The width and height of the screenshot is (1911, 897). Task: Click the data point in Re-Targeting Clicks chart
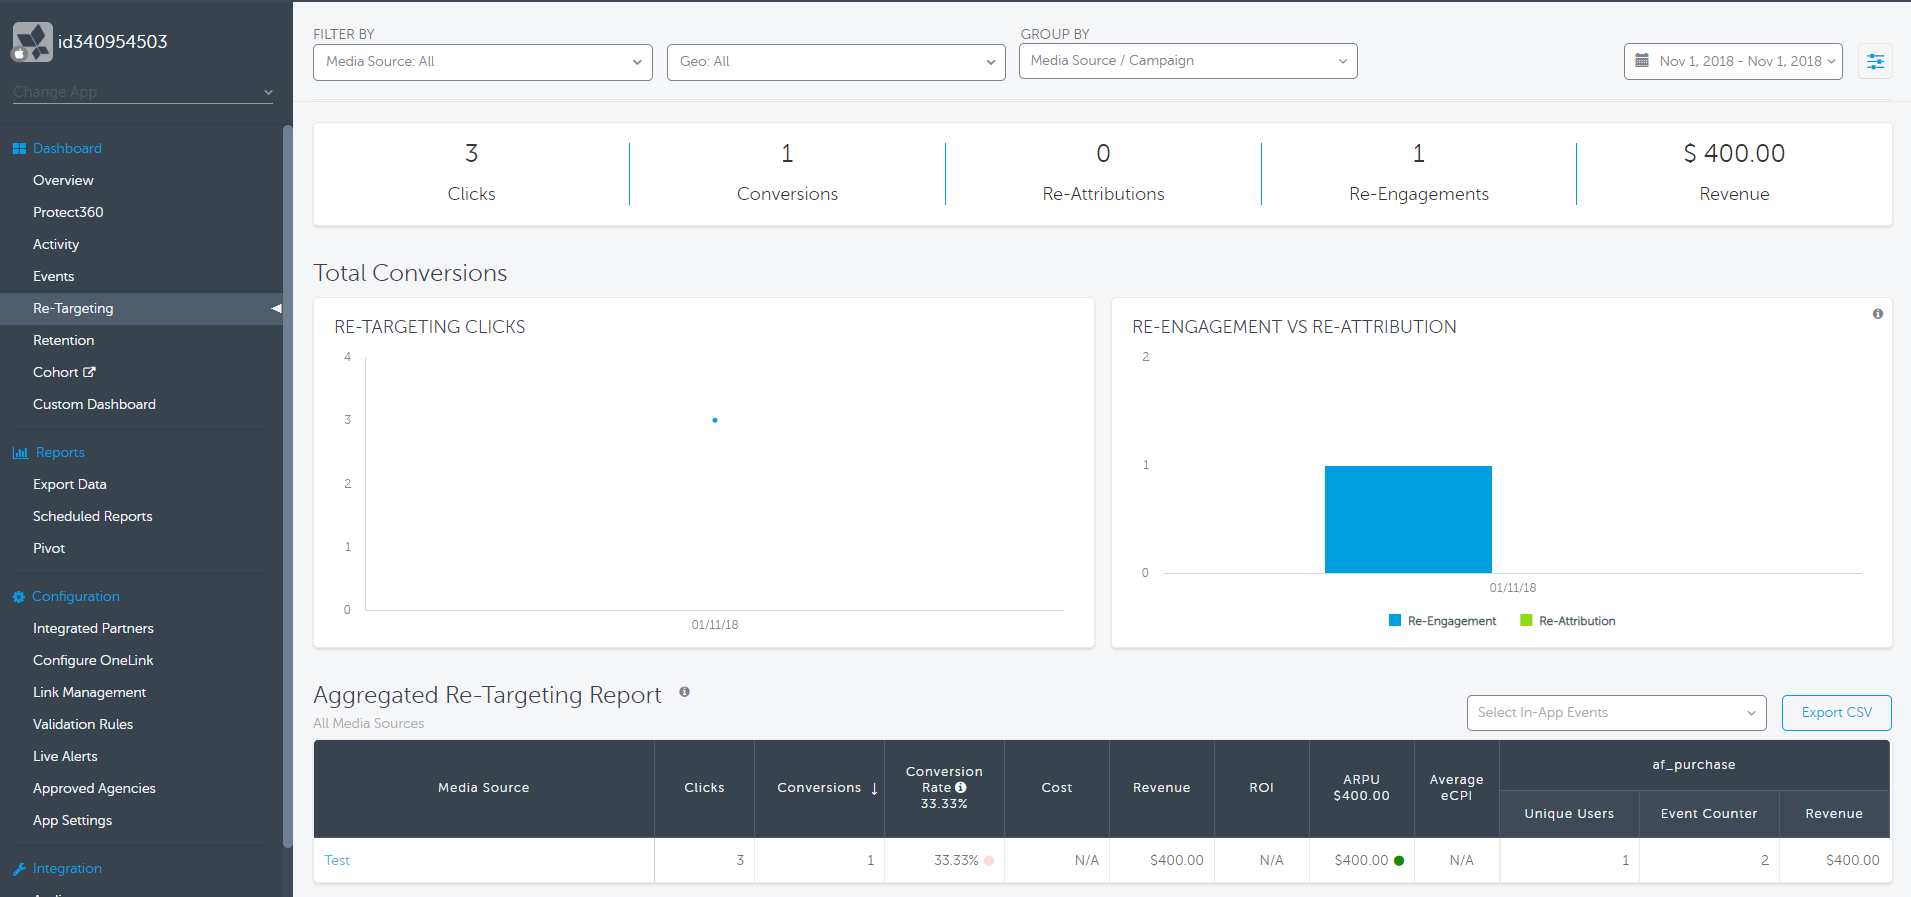pos(715,421)
